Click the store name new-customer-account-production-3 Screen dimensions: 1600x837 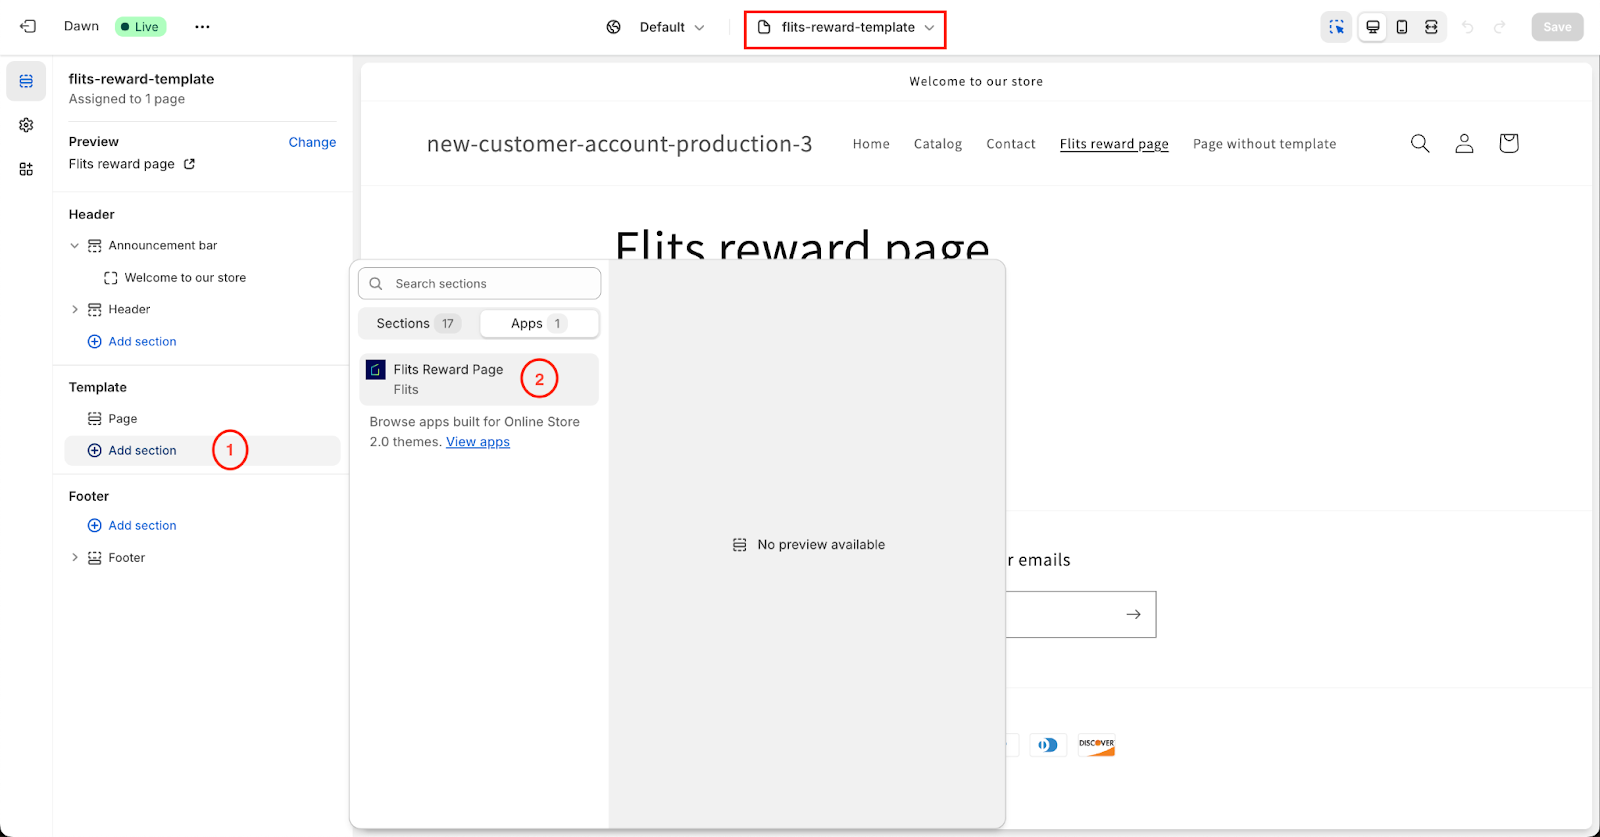coord(619,144)
